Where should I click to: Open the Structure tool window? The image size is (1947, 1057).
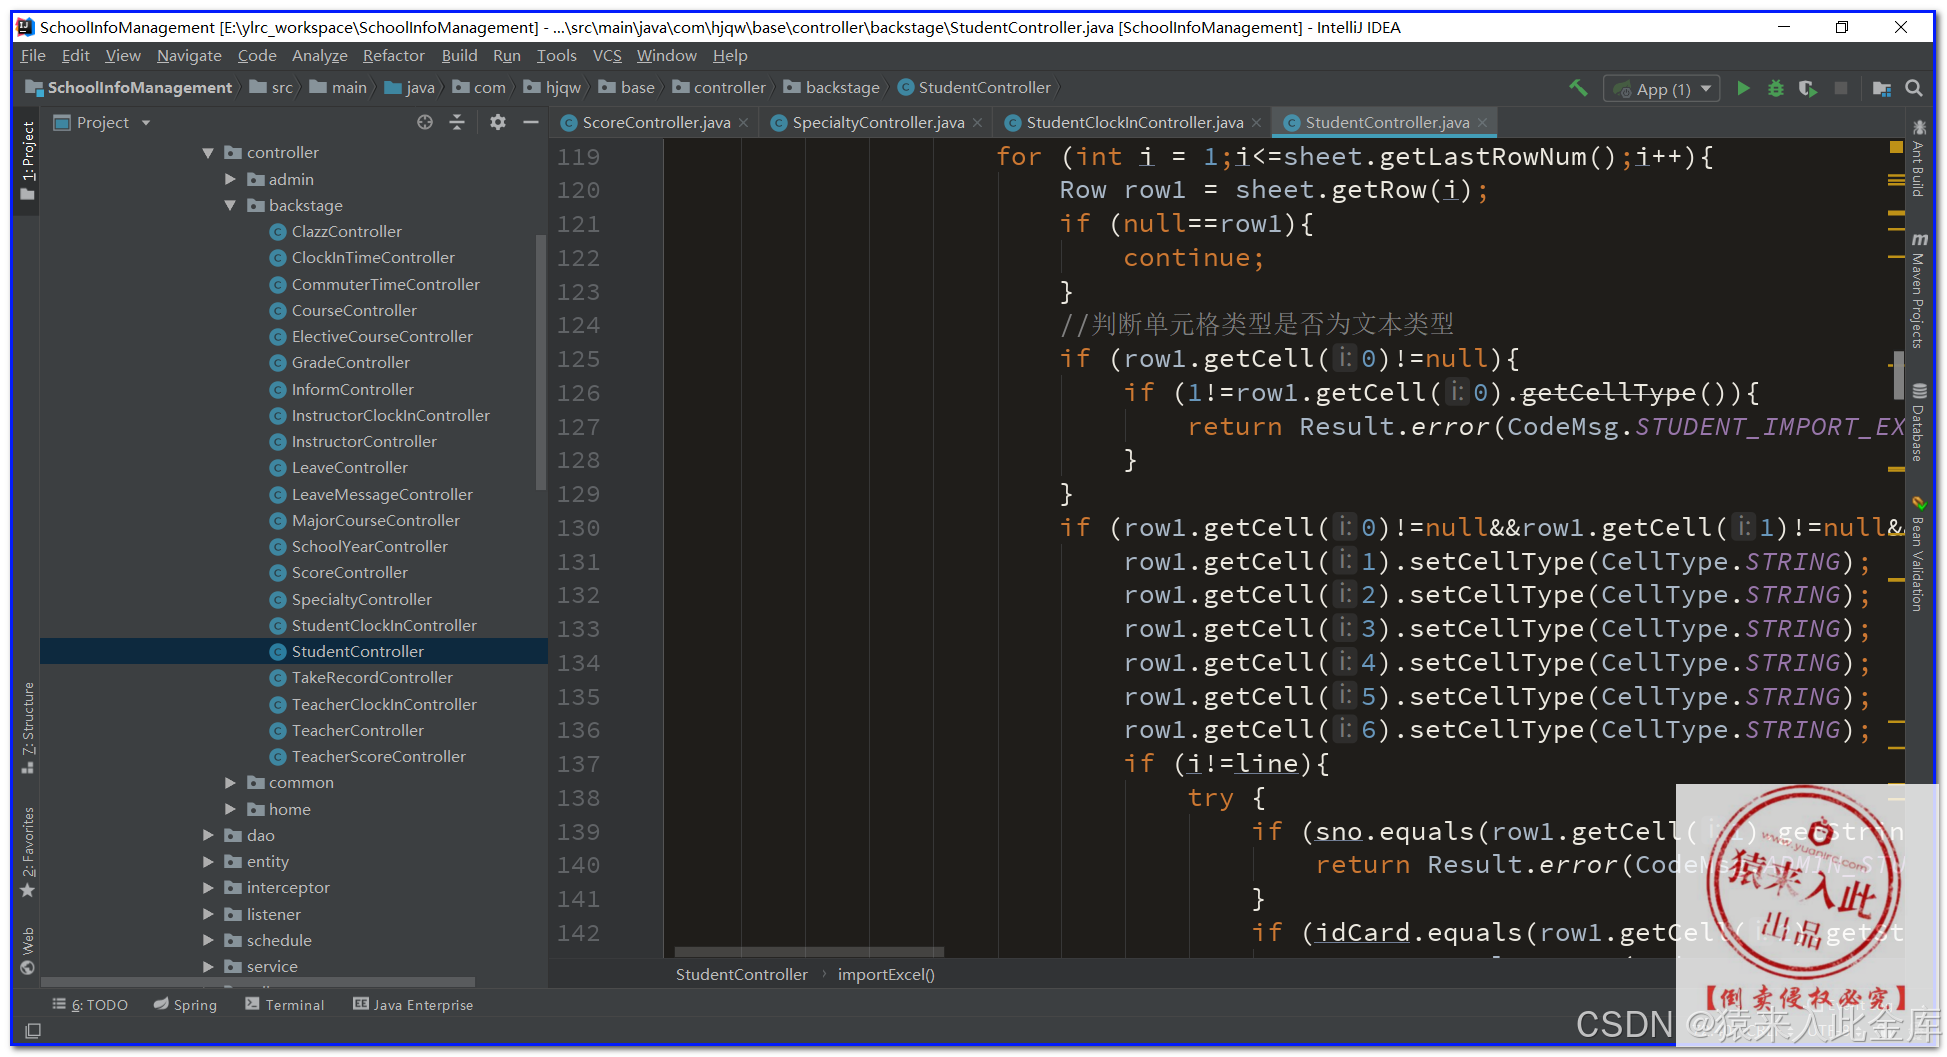coord(28,728)
